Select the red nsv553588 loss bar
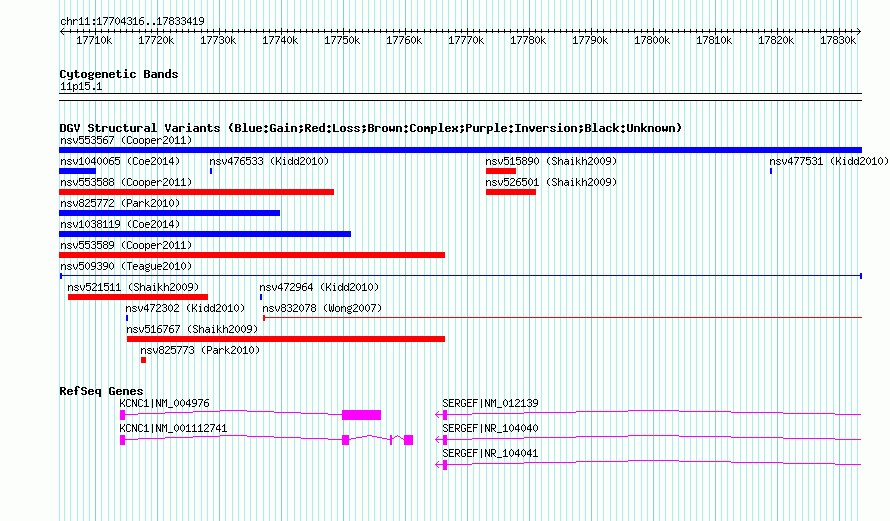Image resolution: width=890 pixels, height=521 pixels. [x=196, y=192]
